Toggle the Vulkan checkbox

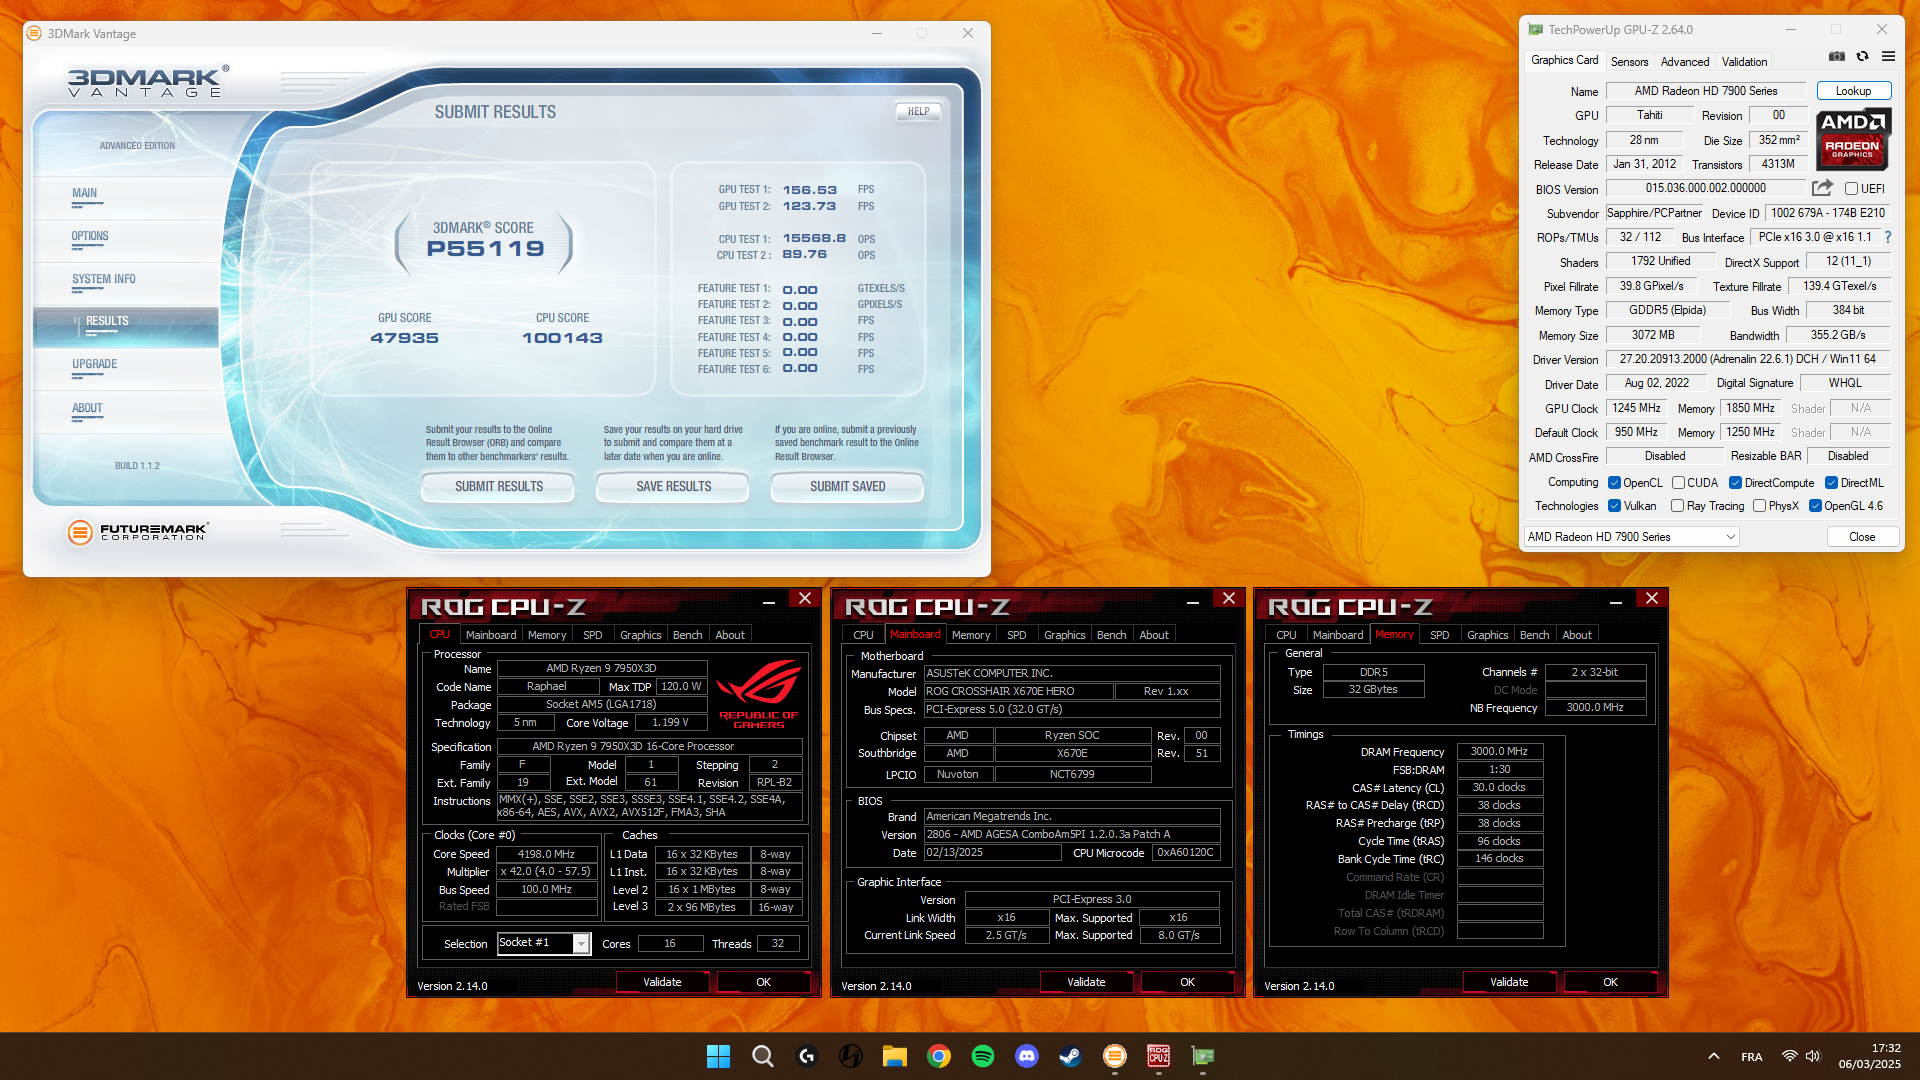click(1614, 506)
